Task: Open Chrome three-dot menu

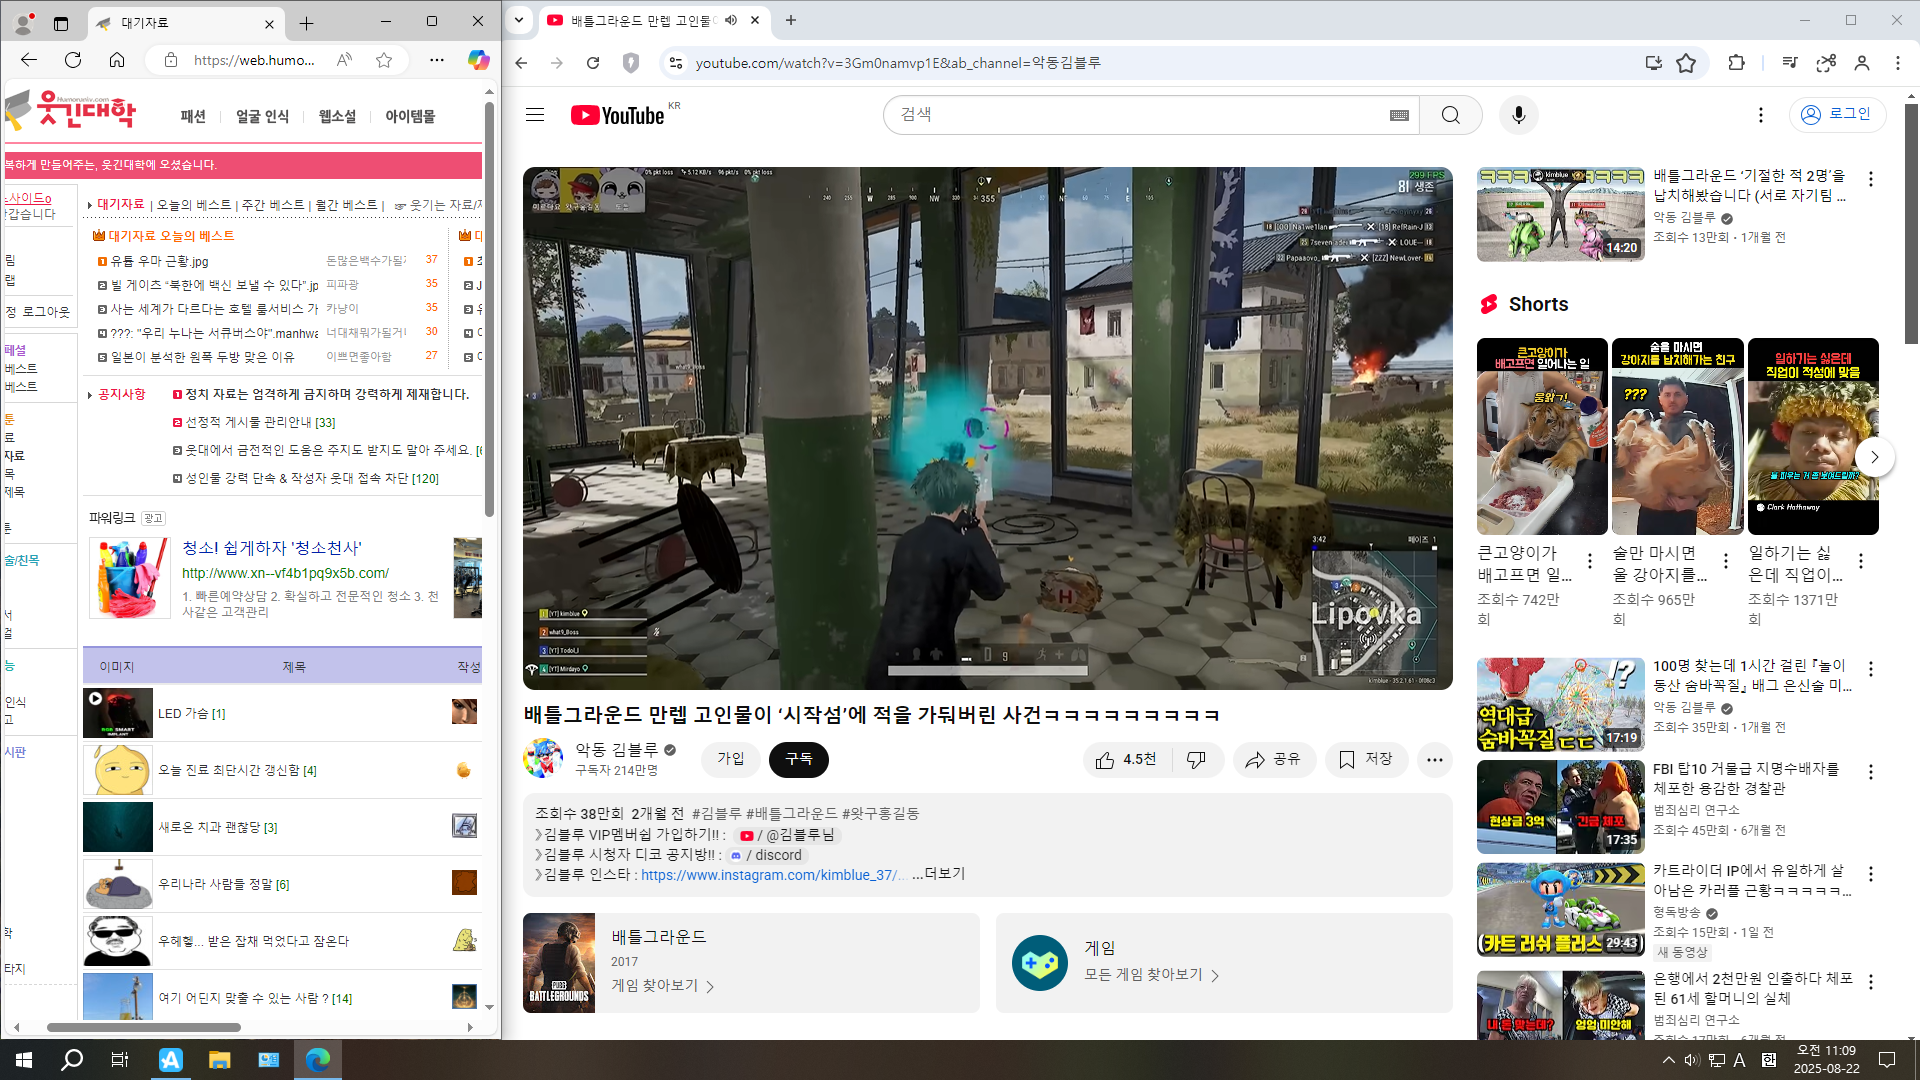Action: tap(1897, 63)
